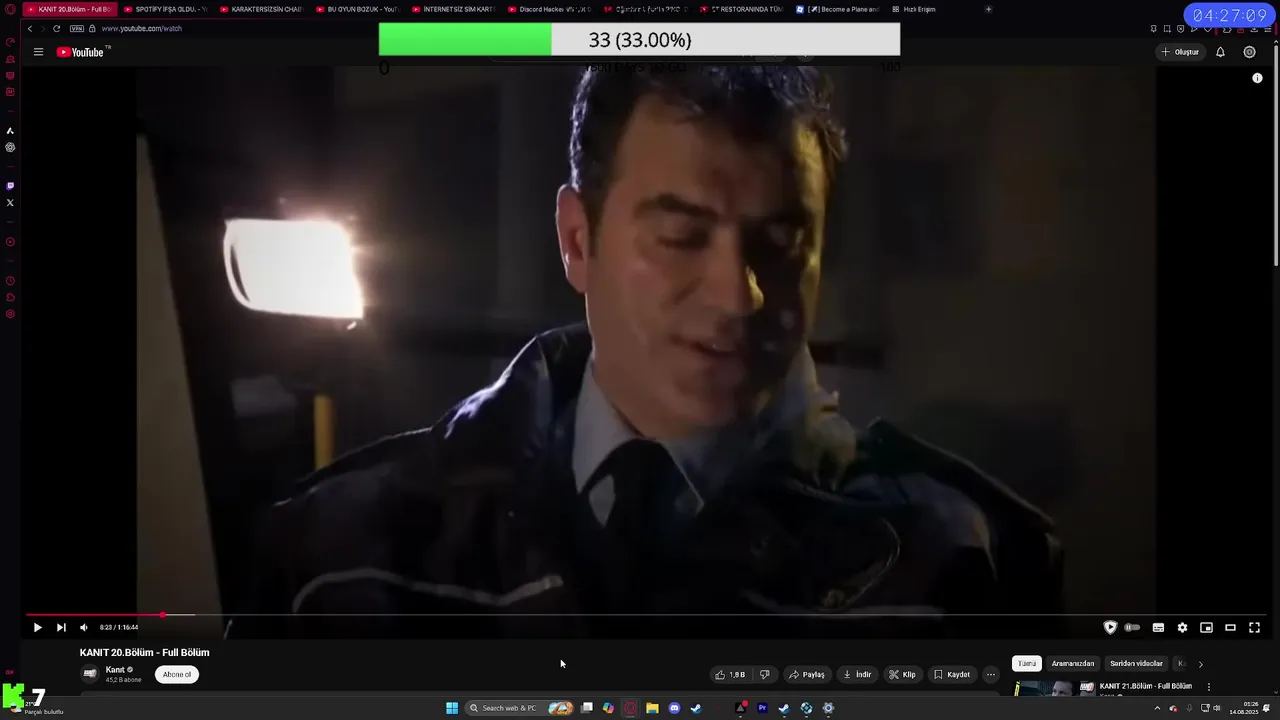
Task: Switch to SPOTIFY İFŞA OLDU tab
Action: click(165, 9)
